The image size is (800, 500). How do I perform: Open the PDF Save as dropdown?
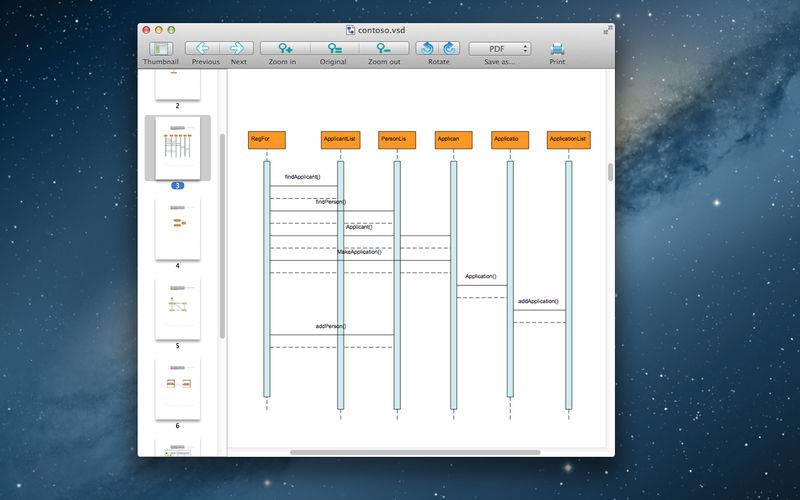(x=499, y=49)
